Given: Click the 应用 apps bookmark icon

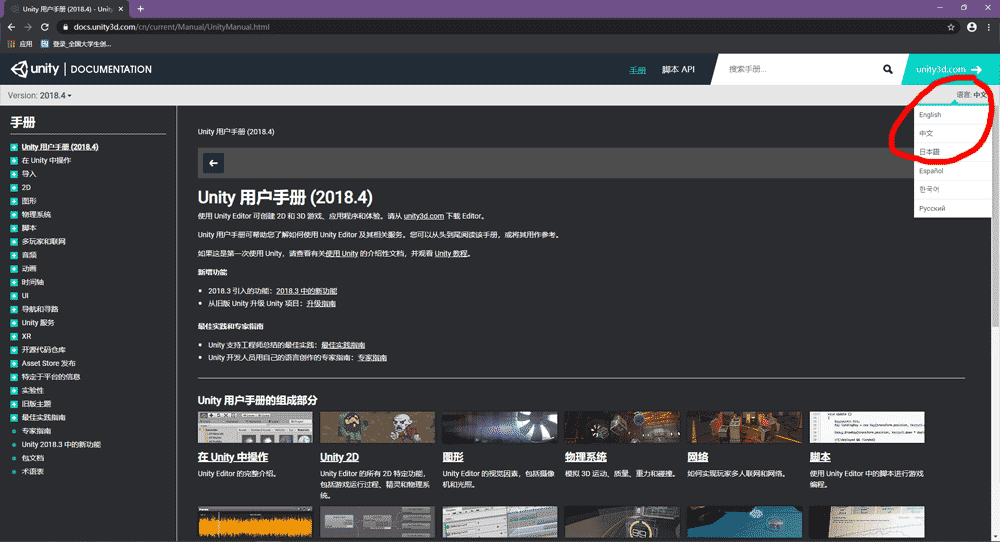Looking at the screenshot, I should coord(11,44).
